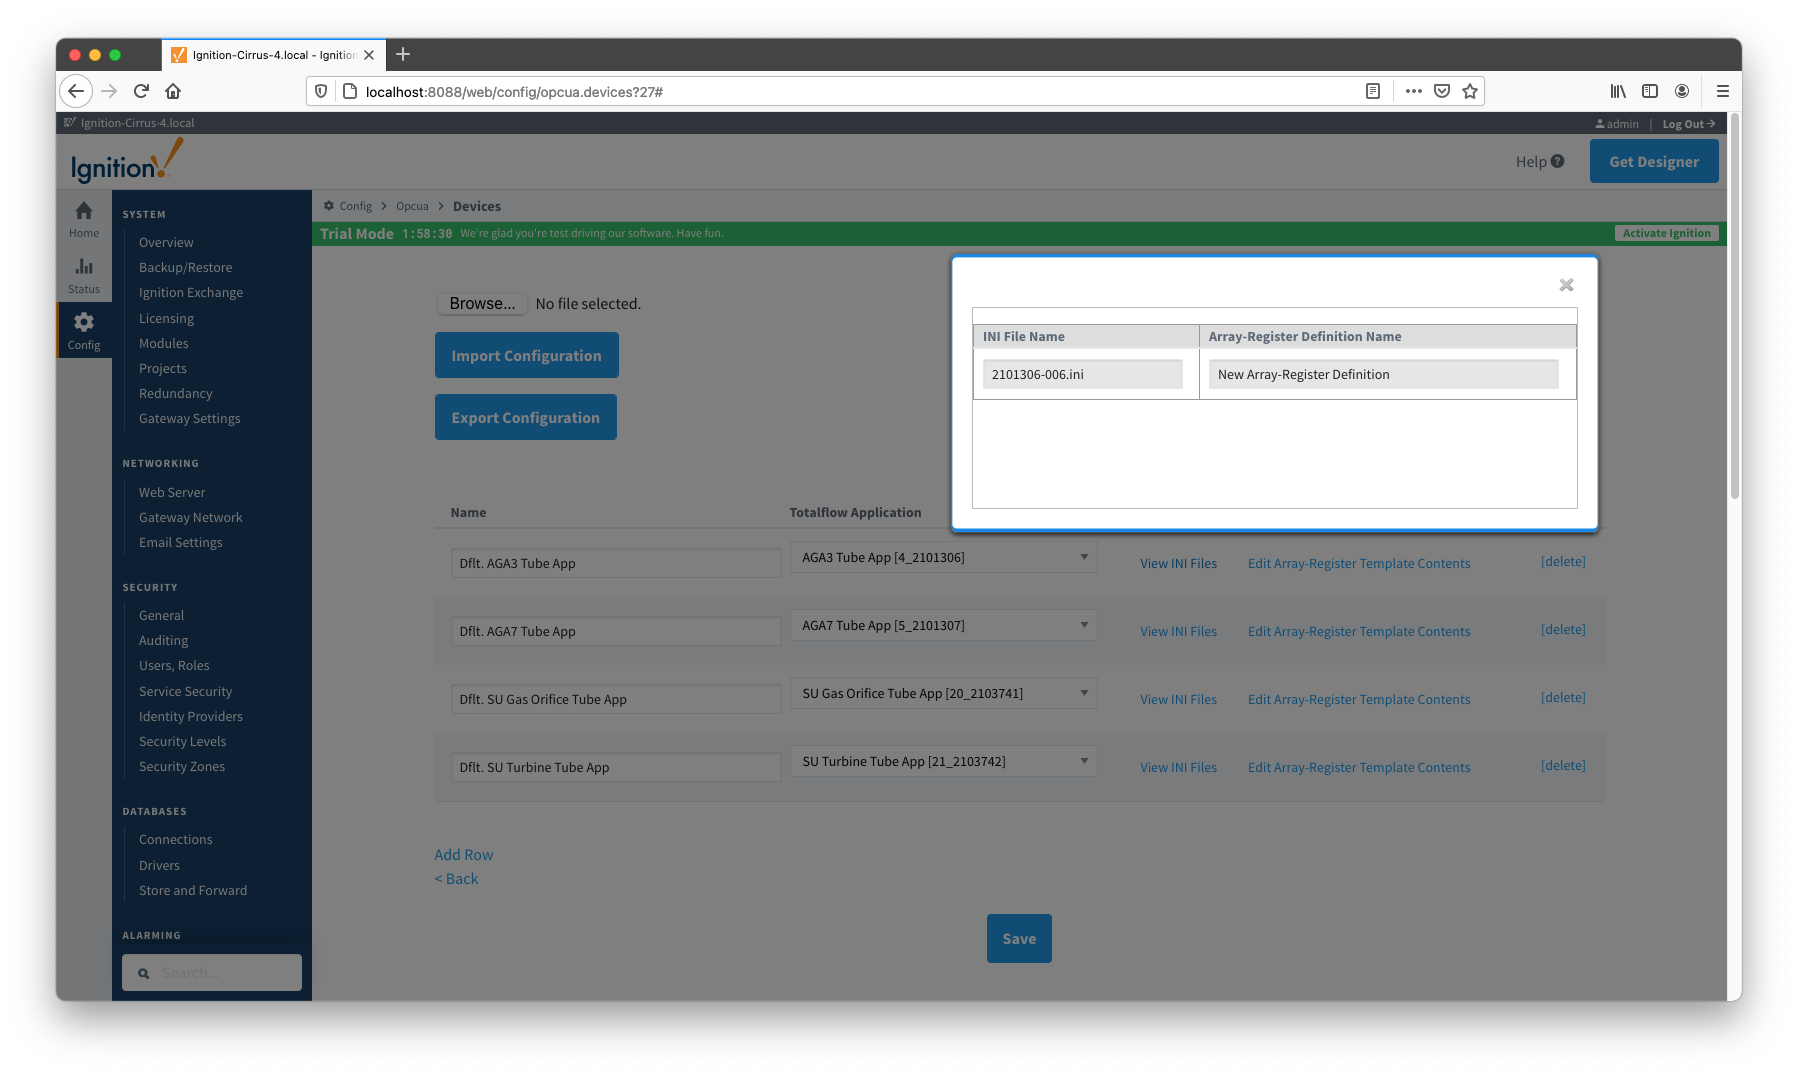Delete the Dflt. AGA3 Tube App row

[x=1563, y=561]
